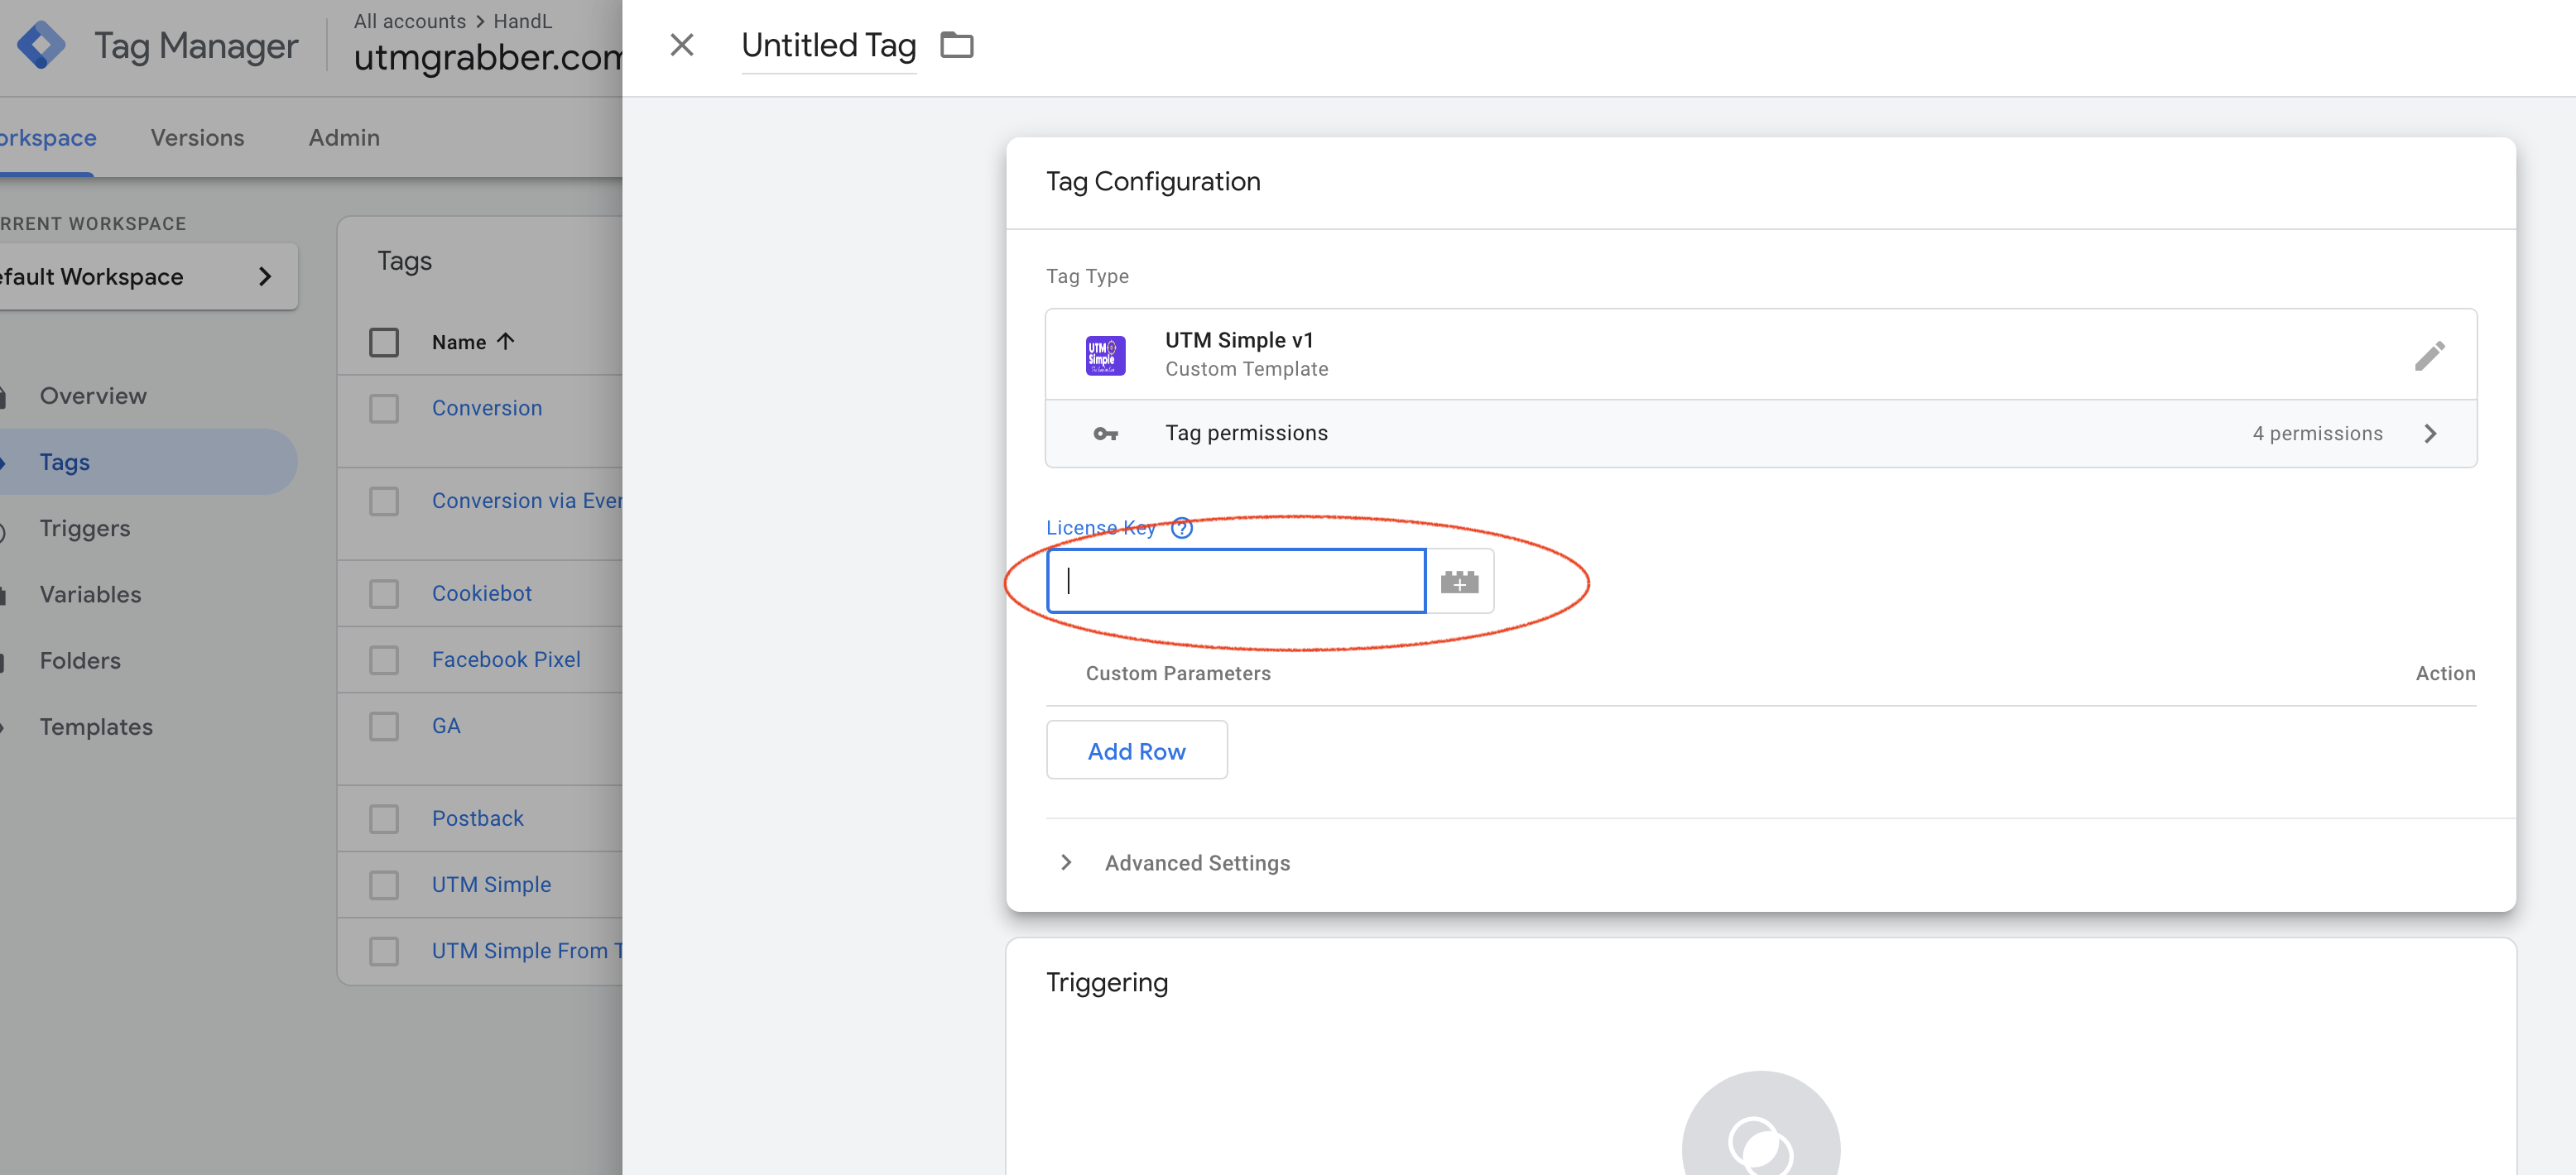Image resolution: width=2576 pixels, height=1175 pixels.
Task: Click the Tag Manager diamond logo
Action: coord(41,45)
